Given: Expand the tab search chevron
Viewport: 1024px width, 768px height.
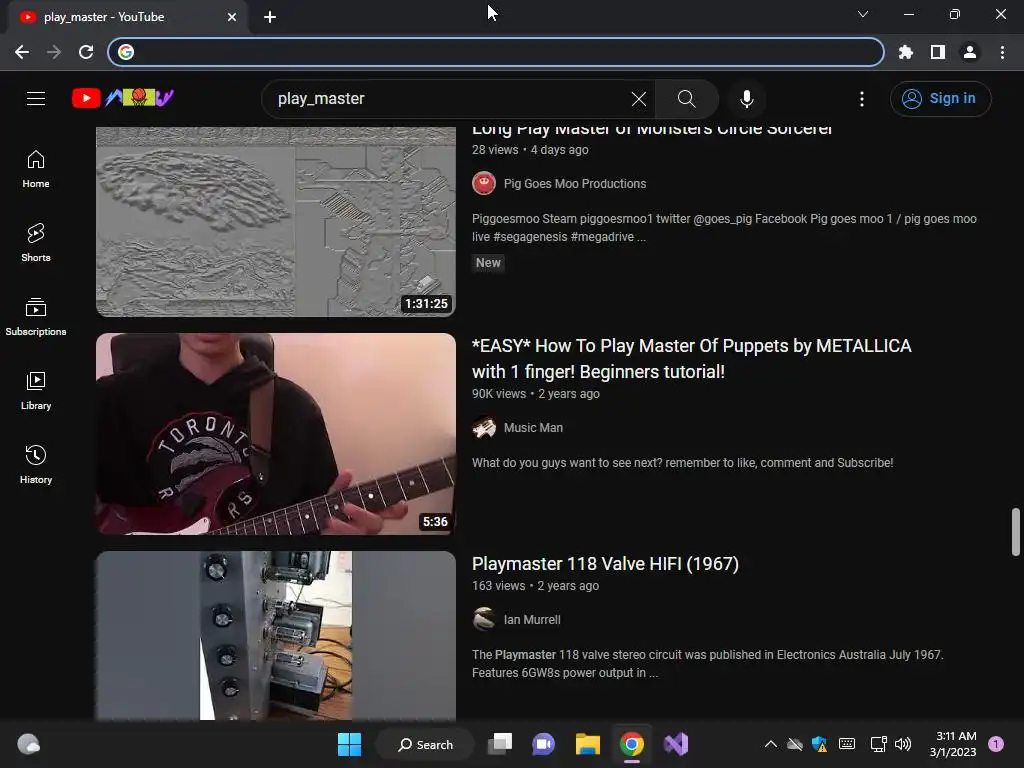Looking at the screenshot, I should coord(863,14).
